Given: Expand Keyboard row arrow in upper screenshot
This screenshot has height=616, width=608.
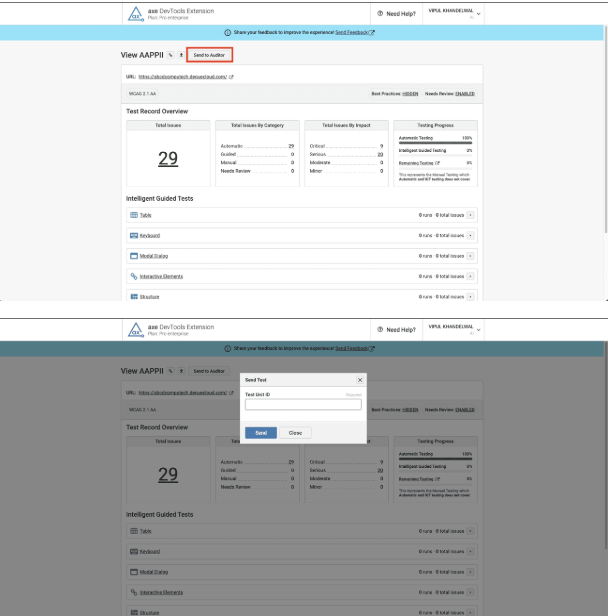Looking at the screenshot, I should [x=471, y=235].
